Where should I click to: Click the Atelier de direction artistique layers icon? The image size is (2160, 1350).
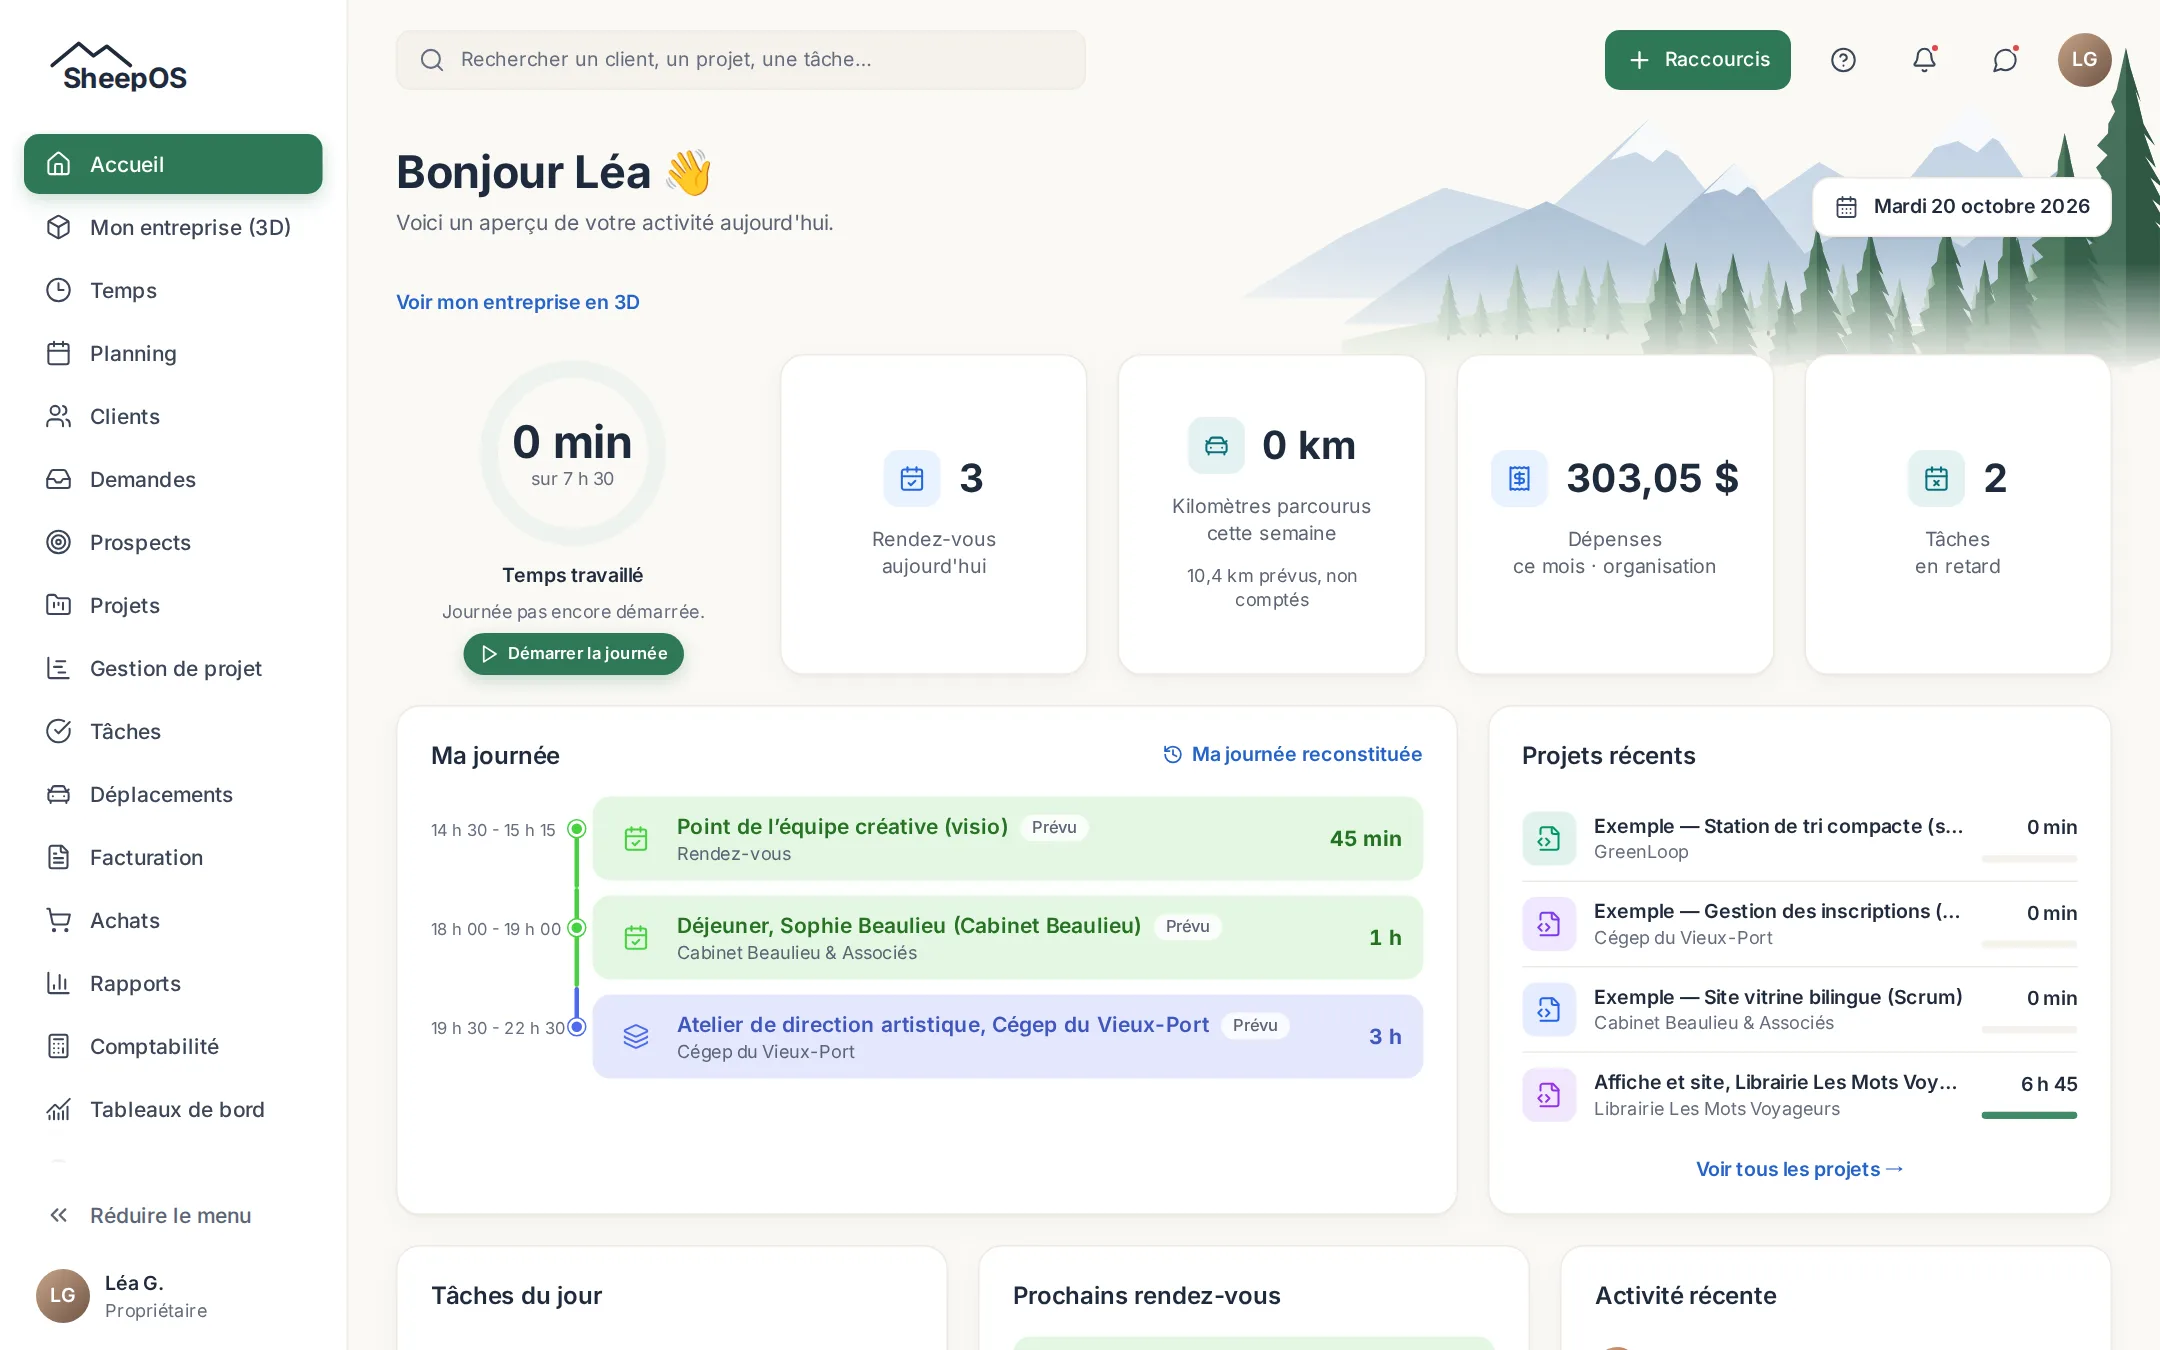pyautogui.click(x=636, y=1037)
